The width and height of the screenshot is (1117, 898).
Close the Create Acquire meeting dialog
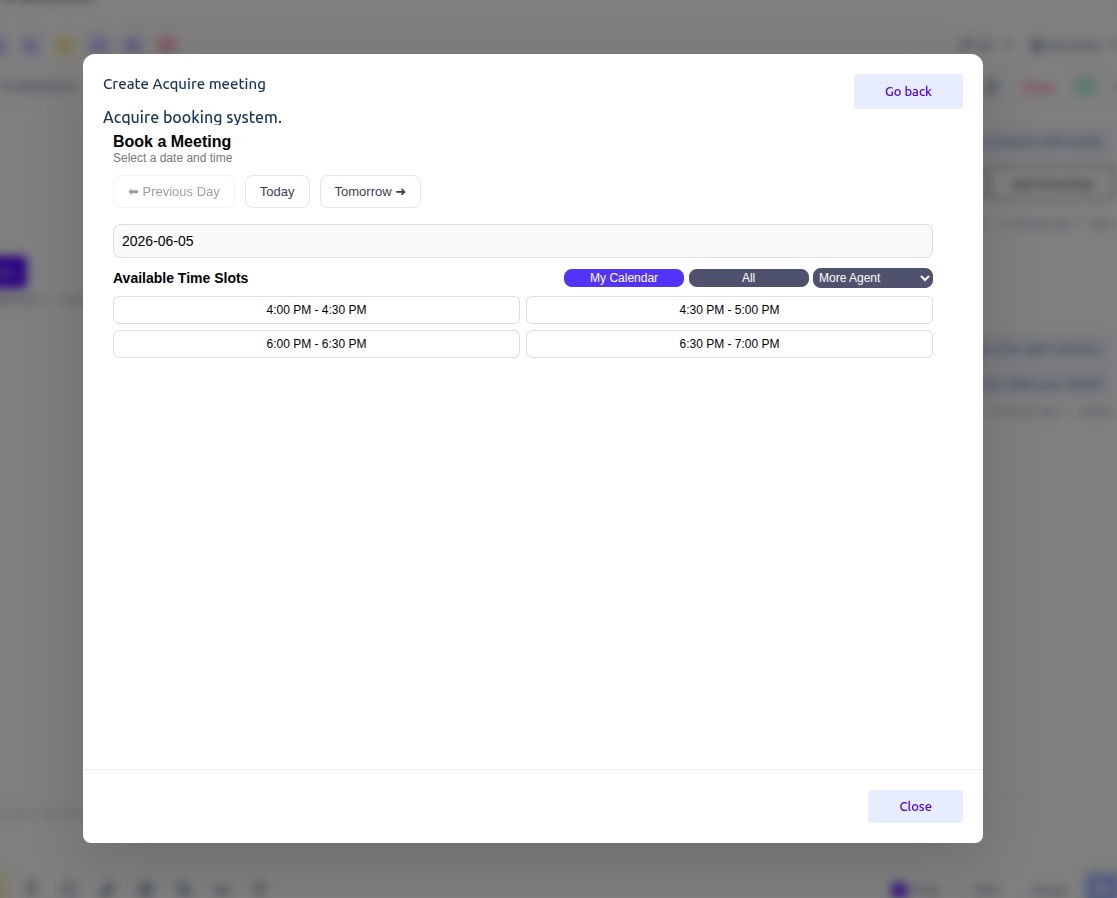(x=915, y=806)
